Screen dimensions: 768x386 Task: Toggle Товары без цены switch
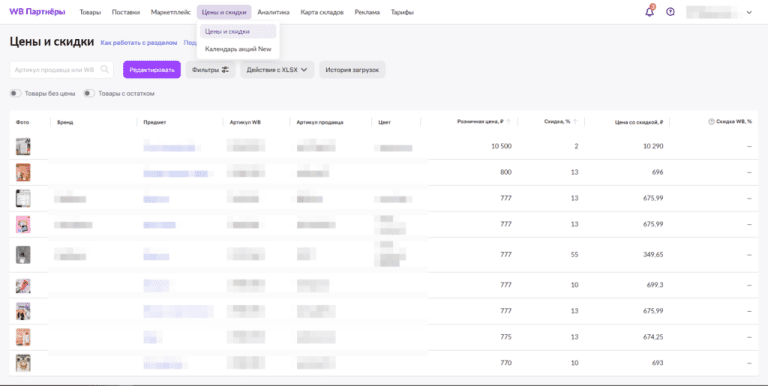tap(16, 93)
